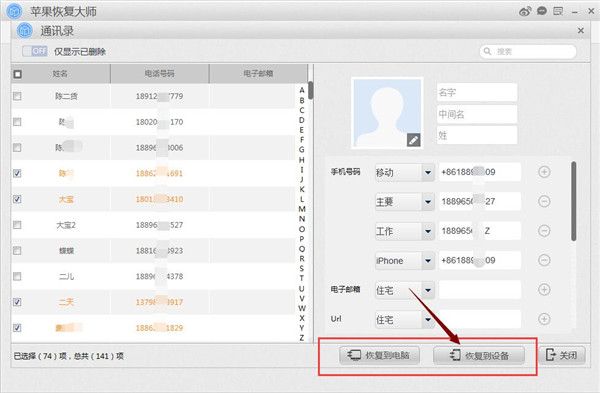Check the box for contact 陈二货
This screenshot has width=600, height=393.
point(17,96)
